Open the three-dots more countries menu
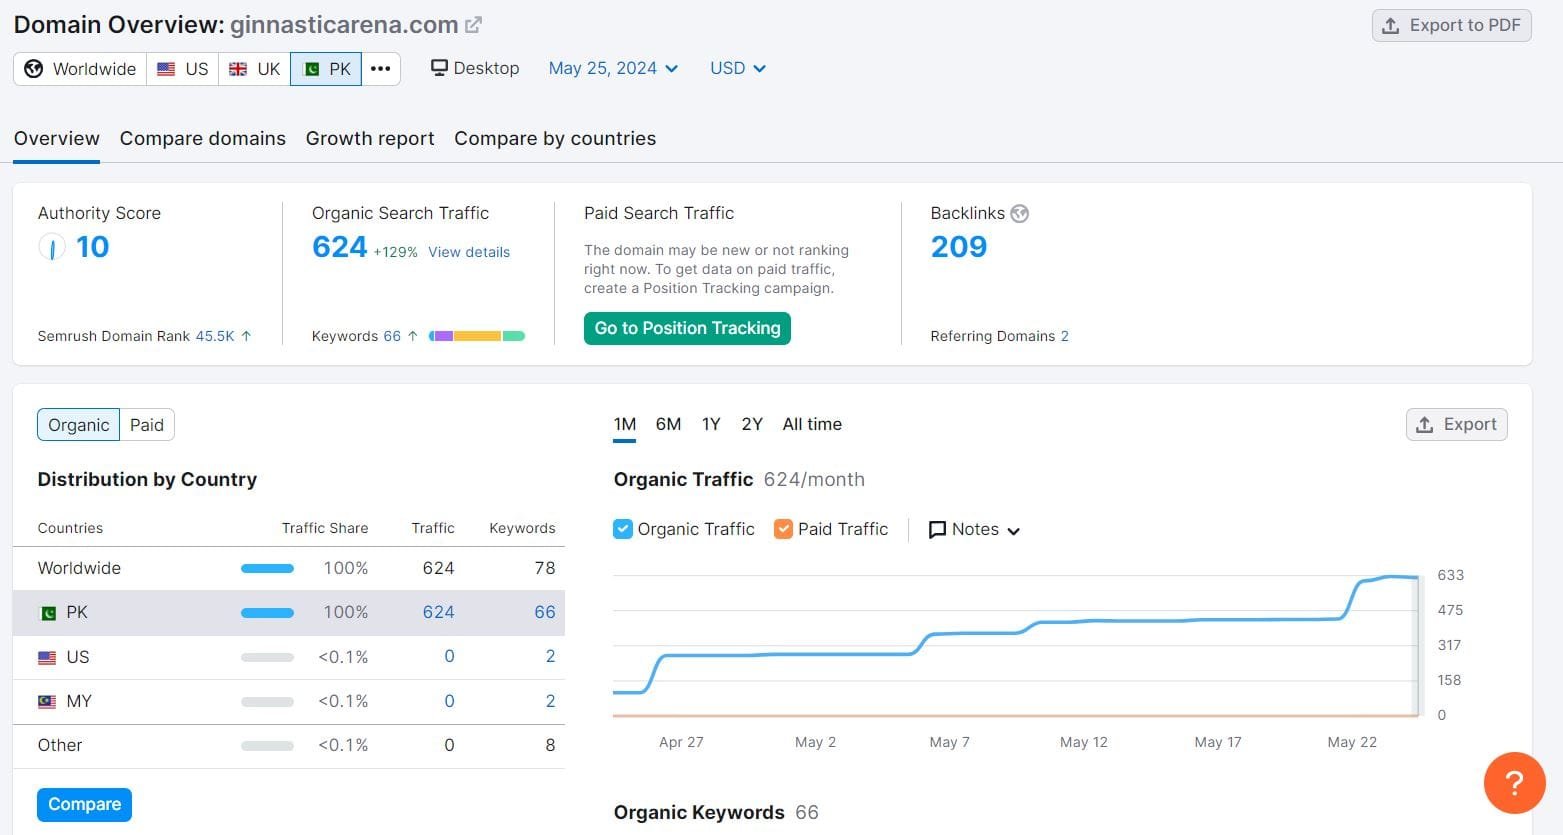Screen dimensions: 1563x835 coord(381,69)
